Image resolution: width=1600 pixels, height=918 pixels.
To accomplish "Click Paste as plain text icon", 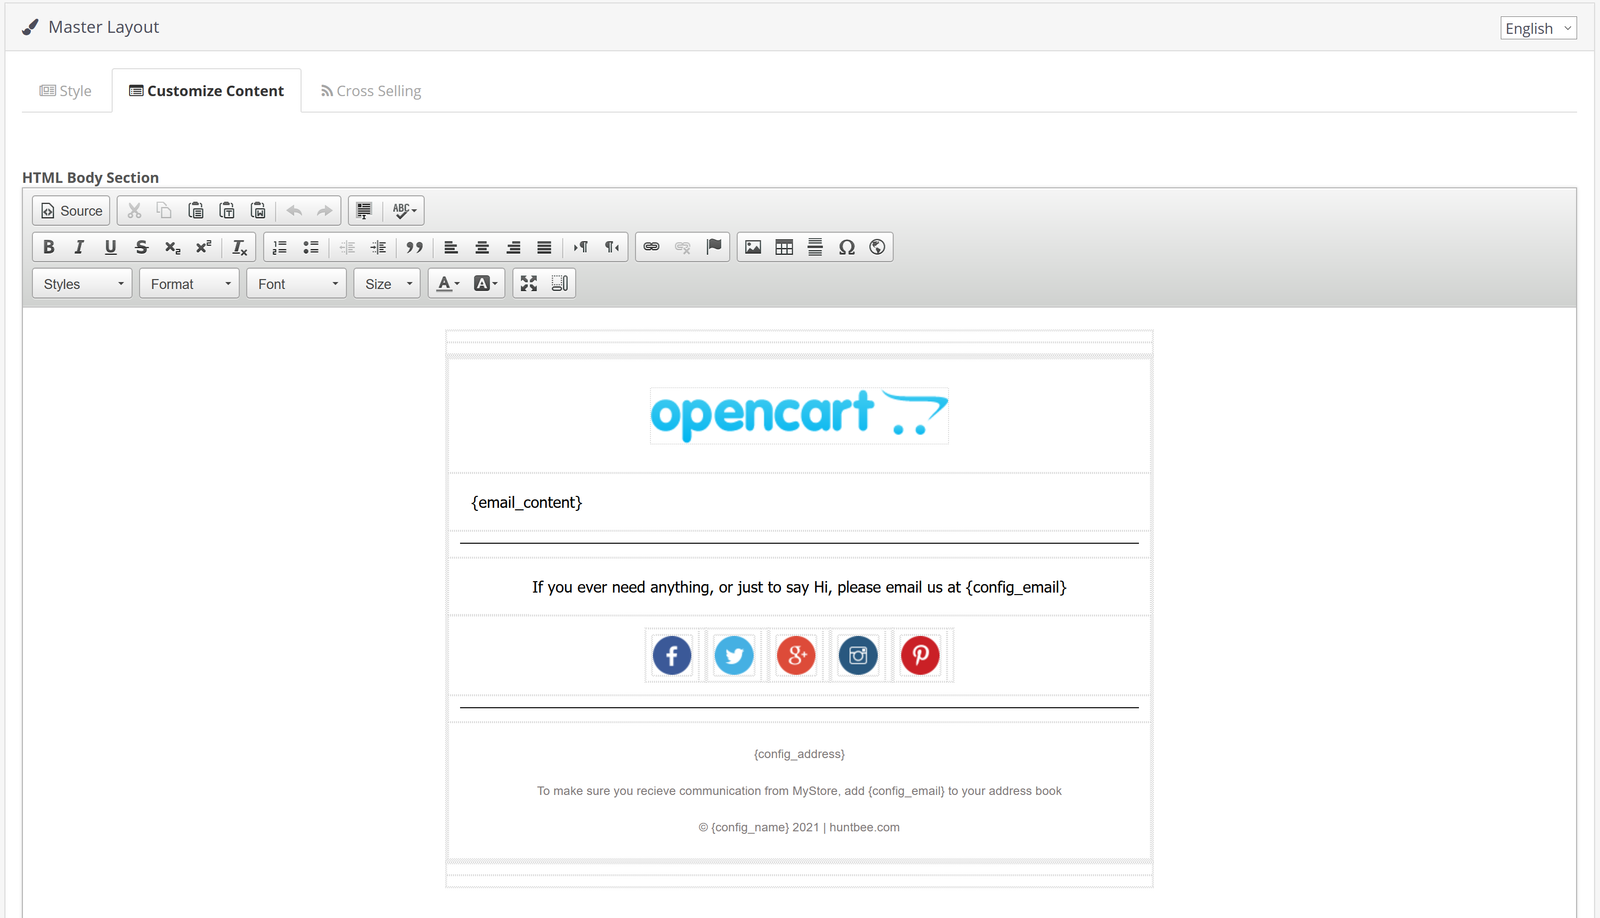I will coord(227,211).
